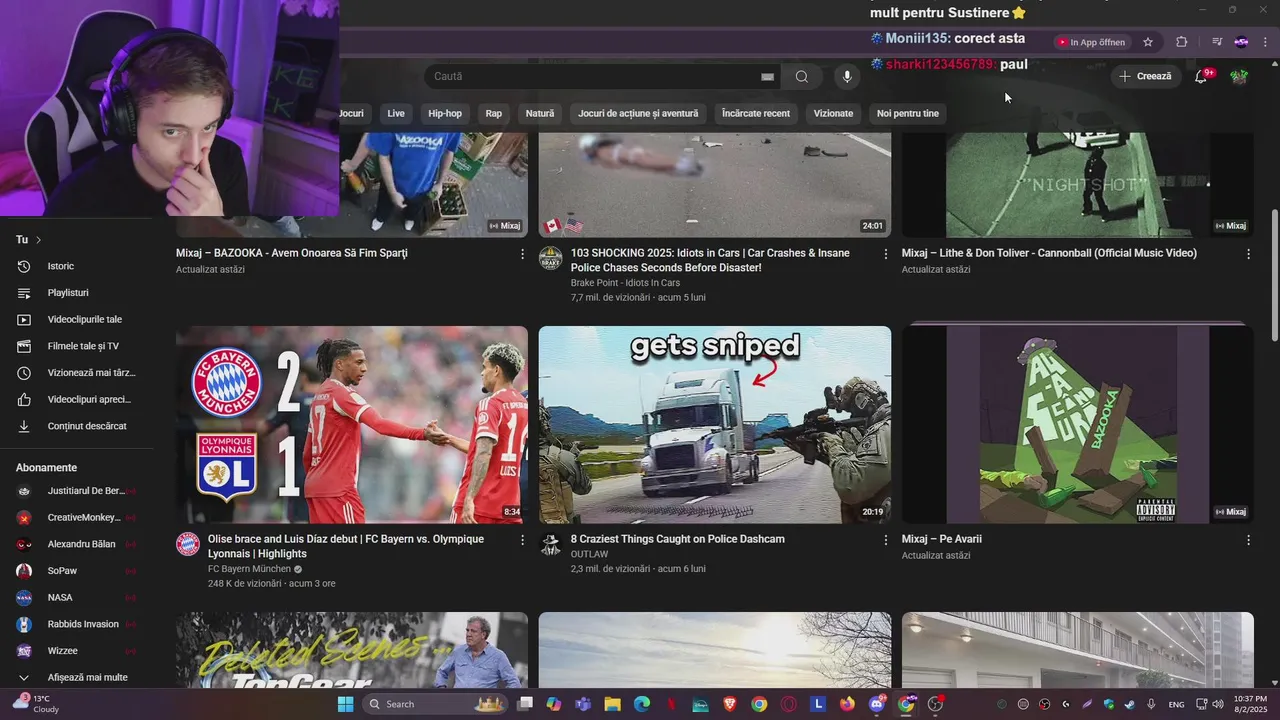Select the Live filter chip
Screen dimensions: 1280x720
396,113
